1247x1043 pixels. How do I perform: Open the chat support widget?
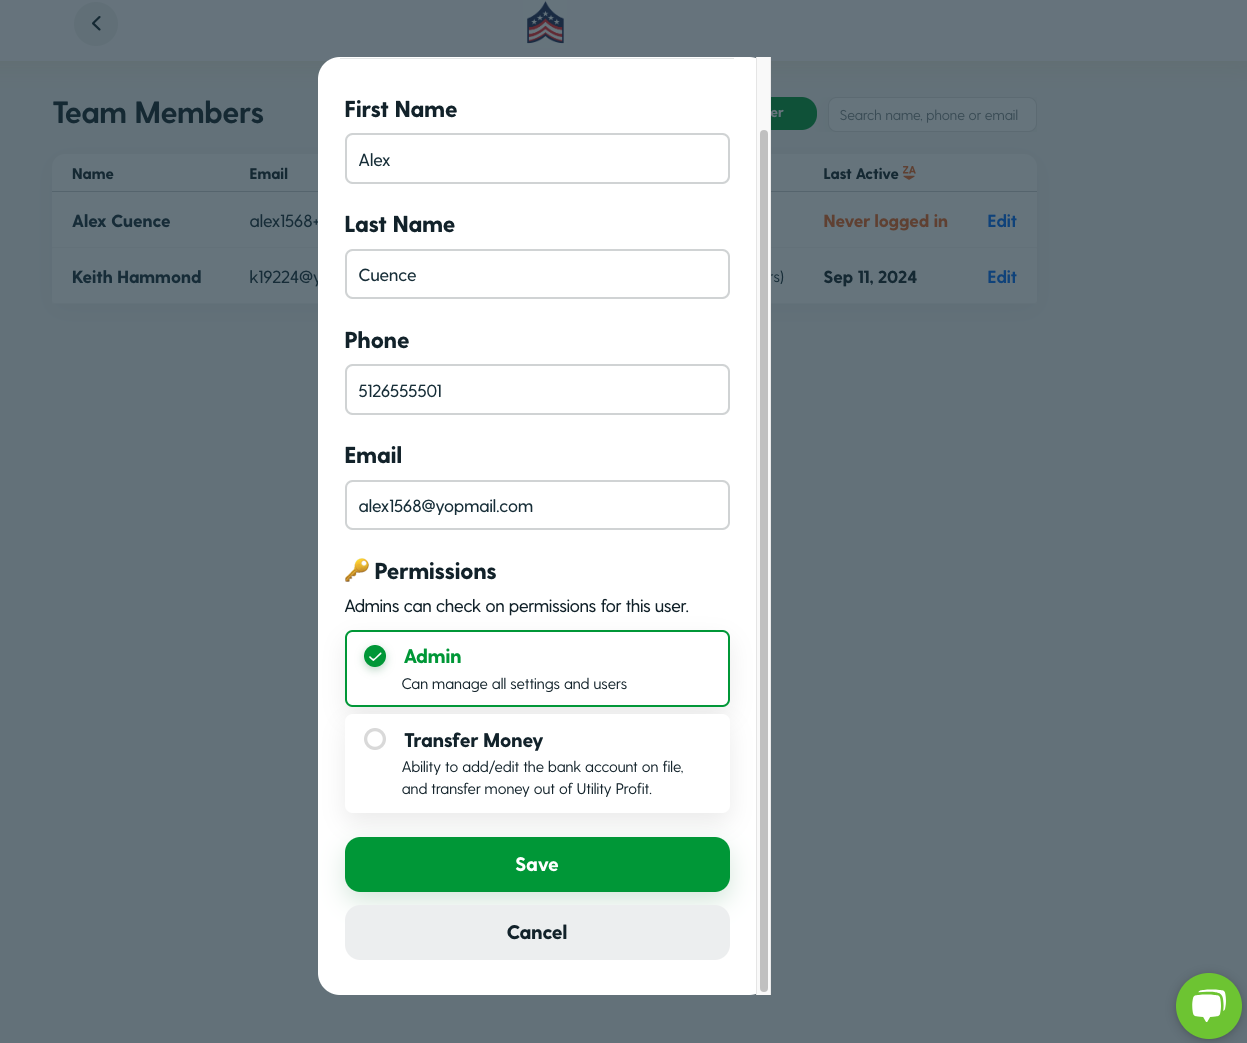1208,1005
